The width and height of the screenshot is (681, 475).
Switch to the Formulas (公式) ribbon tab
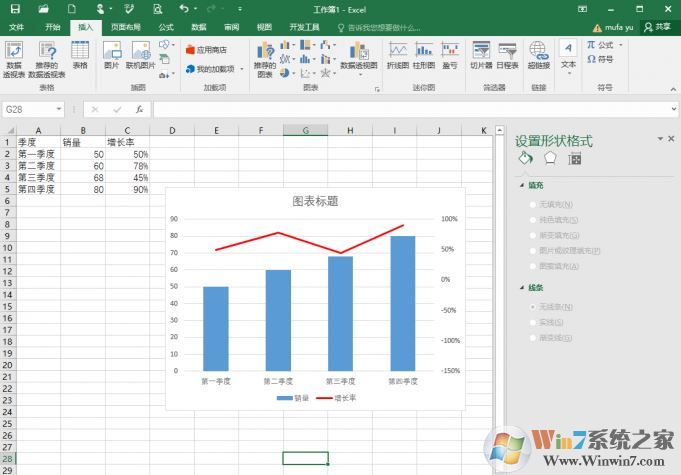coord(166,27)
